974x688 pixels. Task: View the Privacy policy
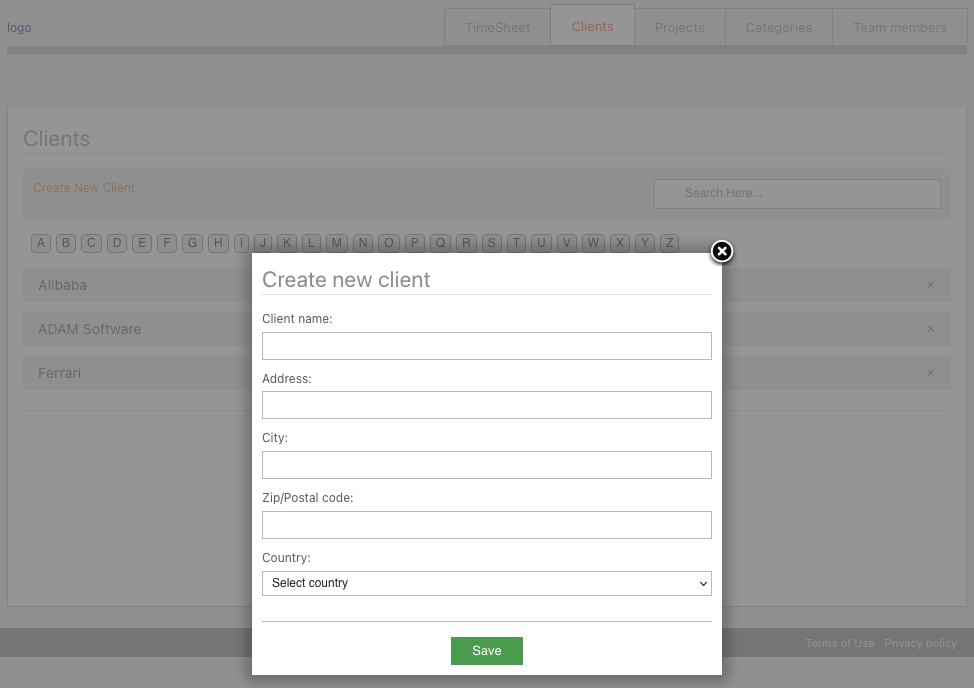tap(920, 643)
